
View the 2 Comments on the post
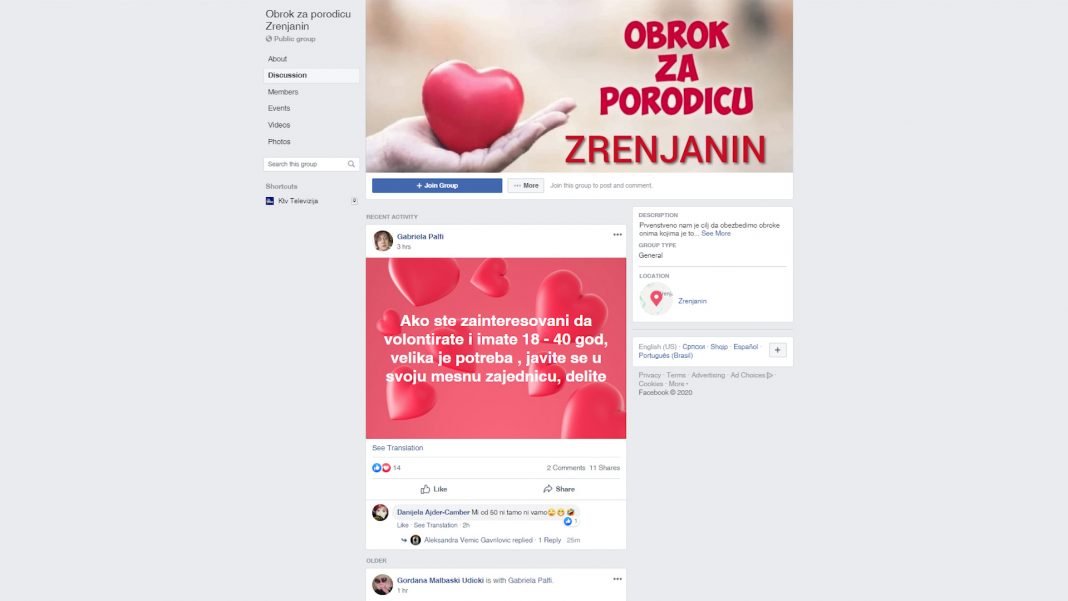point(565,468)
